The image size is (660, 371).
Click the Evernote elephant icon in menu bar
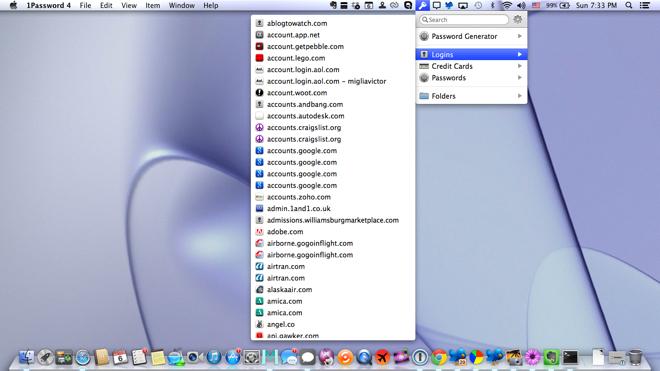coord(333,5)
